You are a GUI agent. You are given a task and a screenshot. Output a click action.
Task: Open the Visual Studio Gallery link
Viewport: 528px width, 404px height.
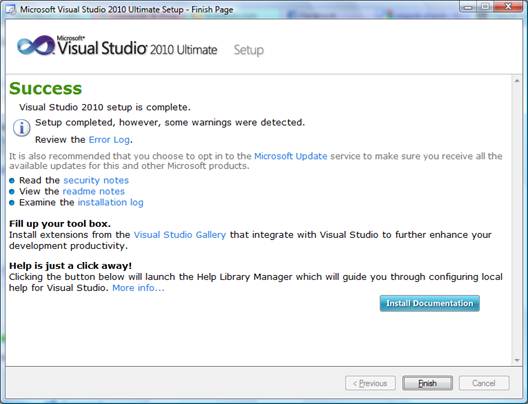(180, 235)
